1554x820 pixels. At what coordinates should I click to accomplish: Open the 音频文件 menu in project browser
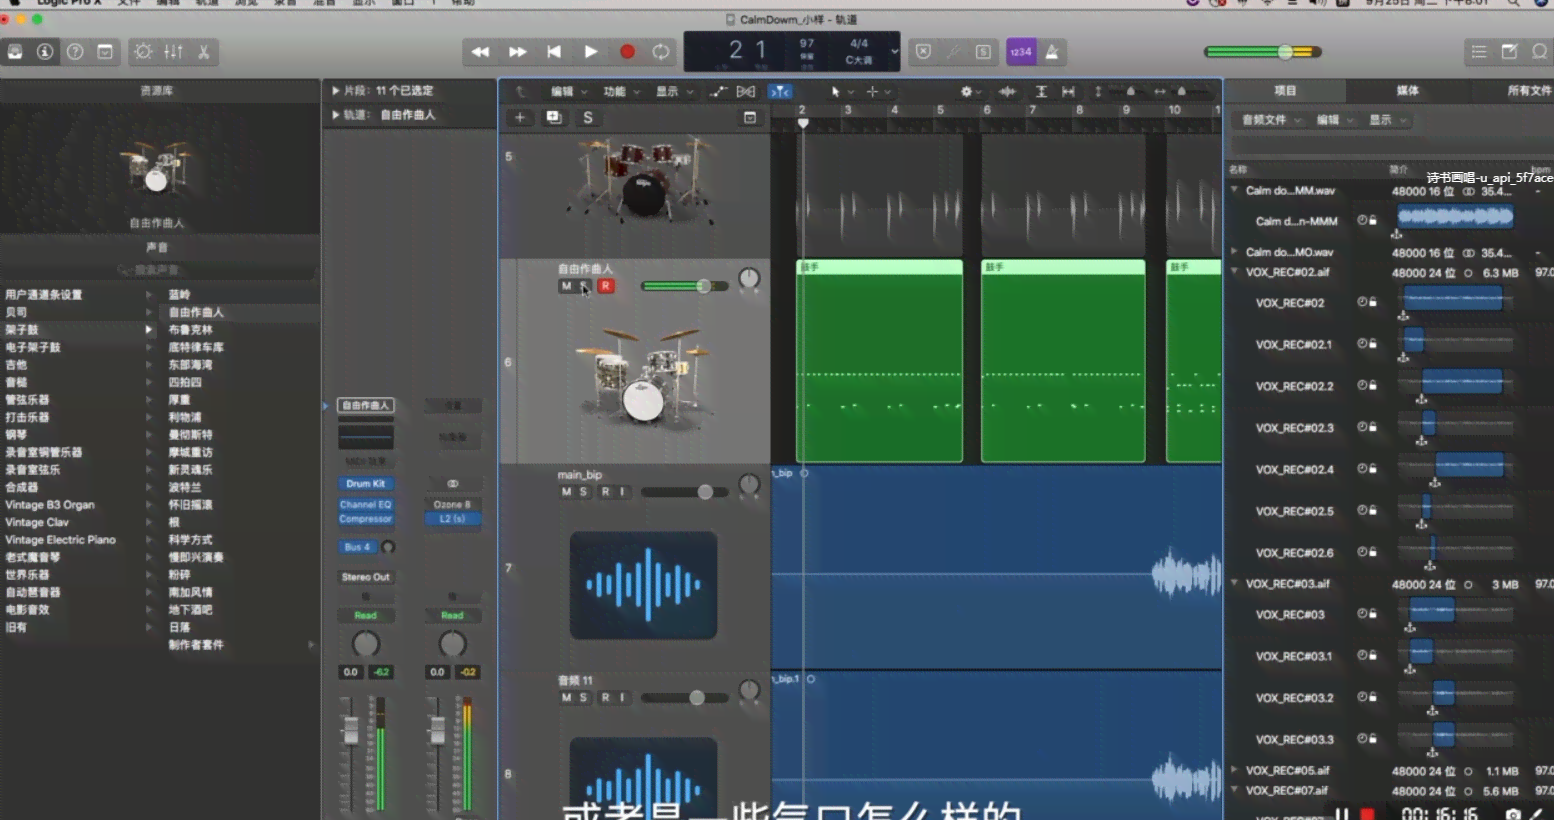pyautogui.click(x=1271, y=120)
